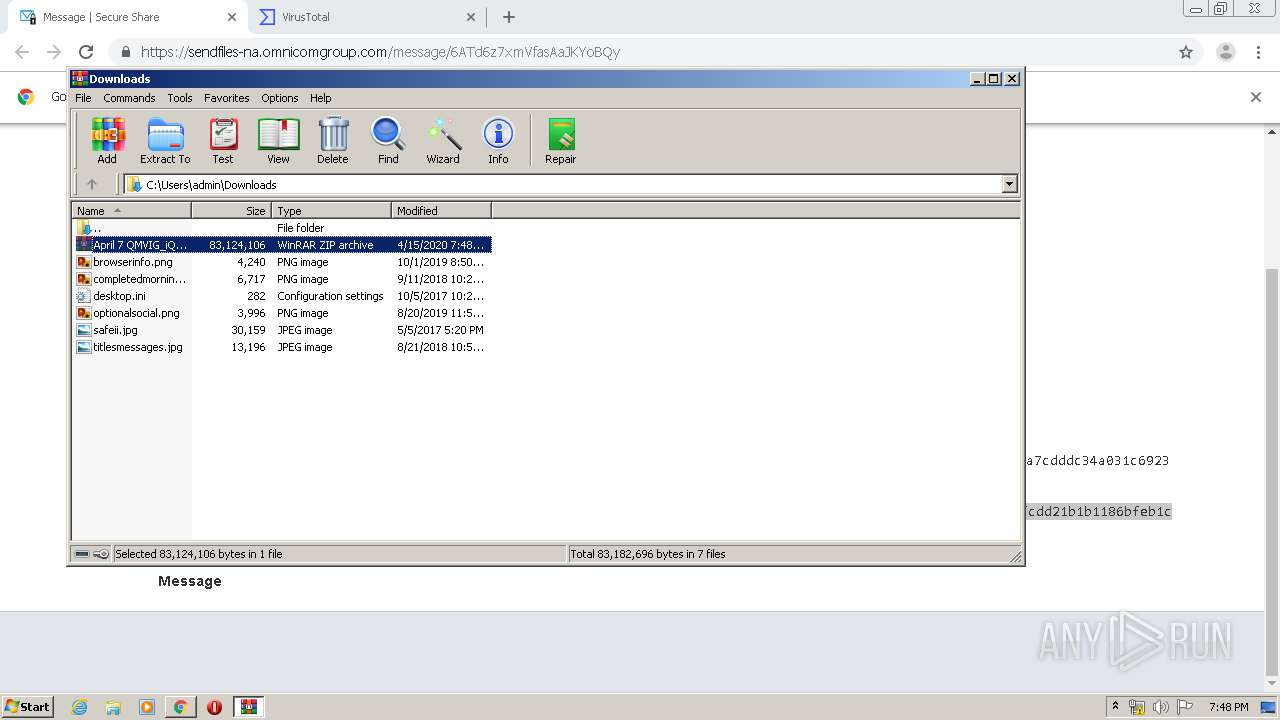1280x720 pixels.
Task: Bookmark page with star icon
Action: 1186,52
